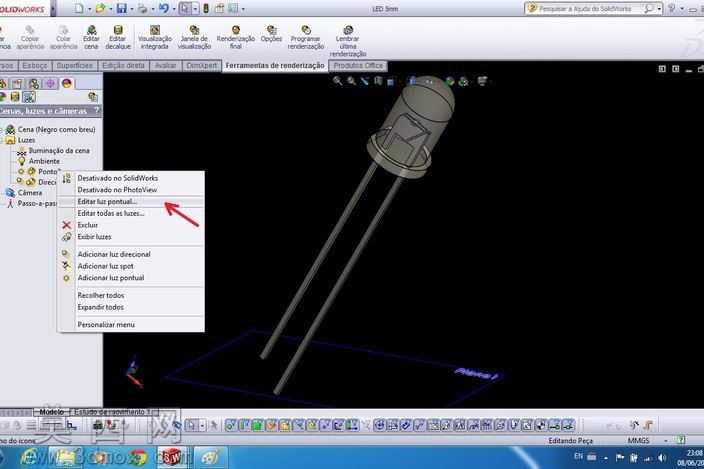Open render Opções
Image resolution: width=704 pixels, height=469 pixels.
(271, 34)
